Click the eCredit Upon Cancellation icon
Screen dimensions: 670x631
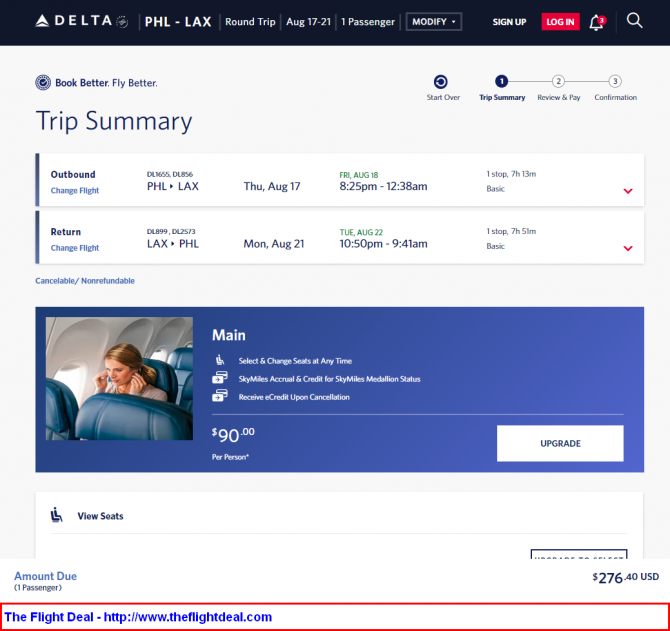[220, 396]
